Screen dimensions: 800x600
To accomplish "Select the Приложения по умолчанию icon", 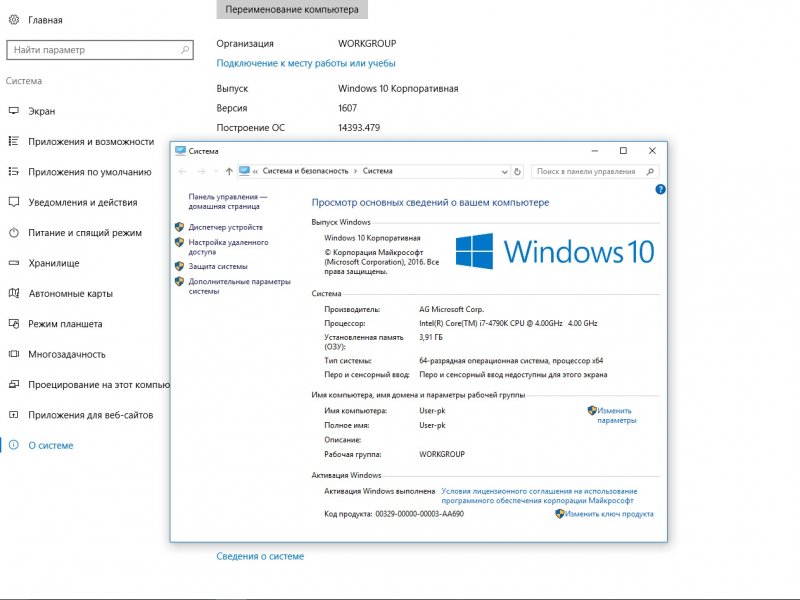I will pos(14,171).
